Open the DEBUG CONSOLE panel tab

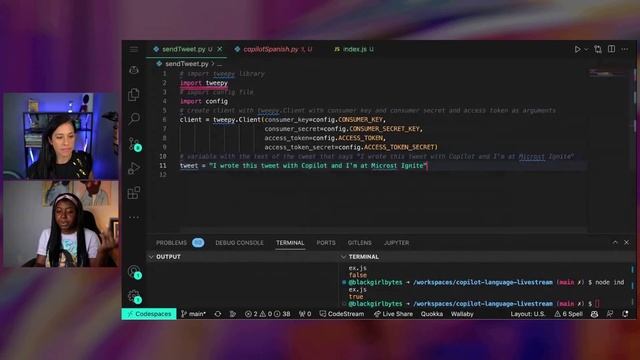tap(239, 243)
